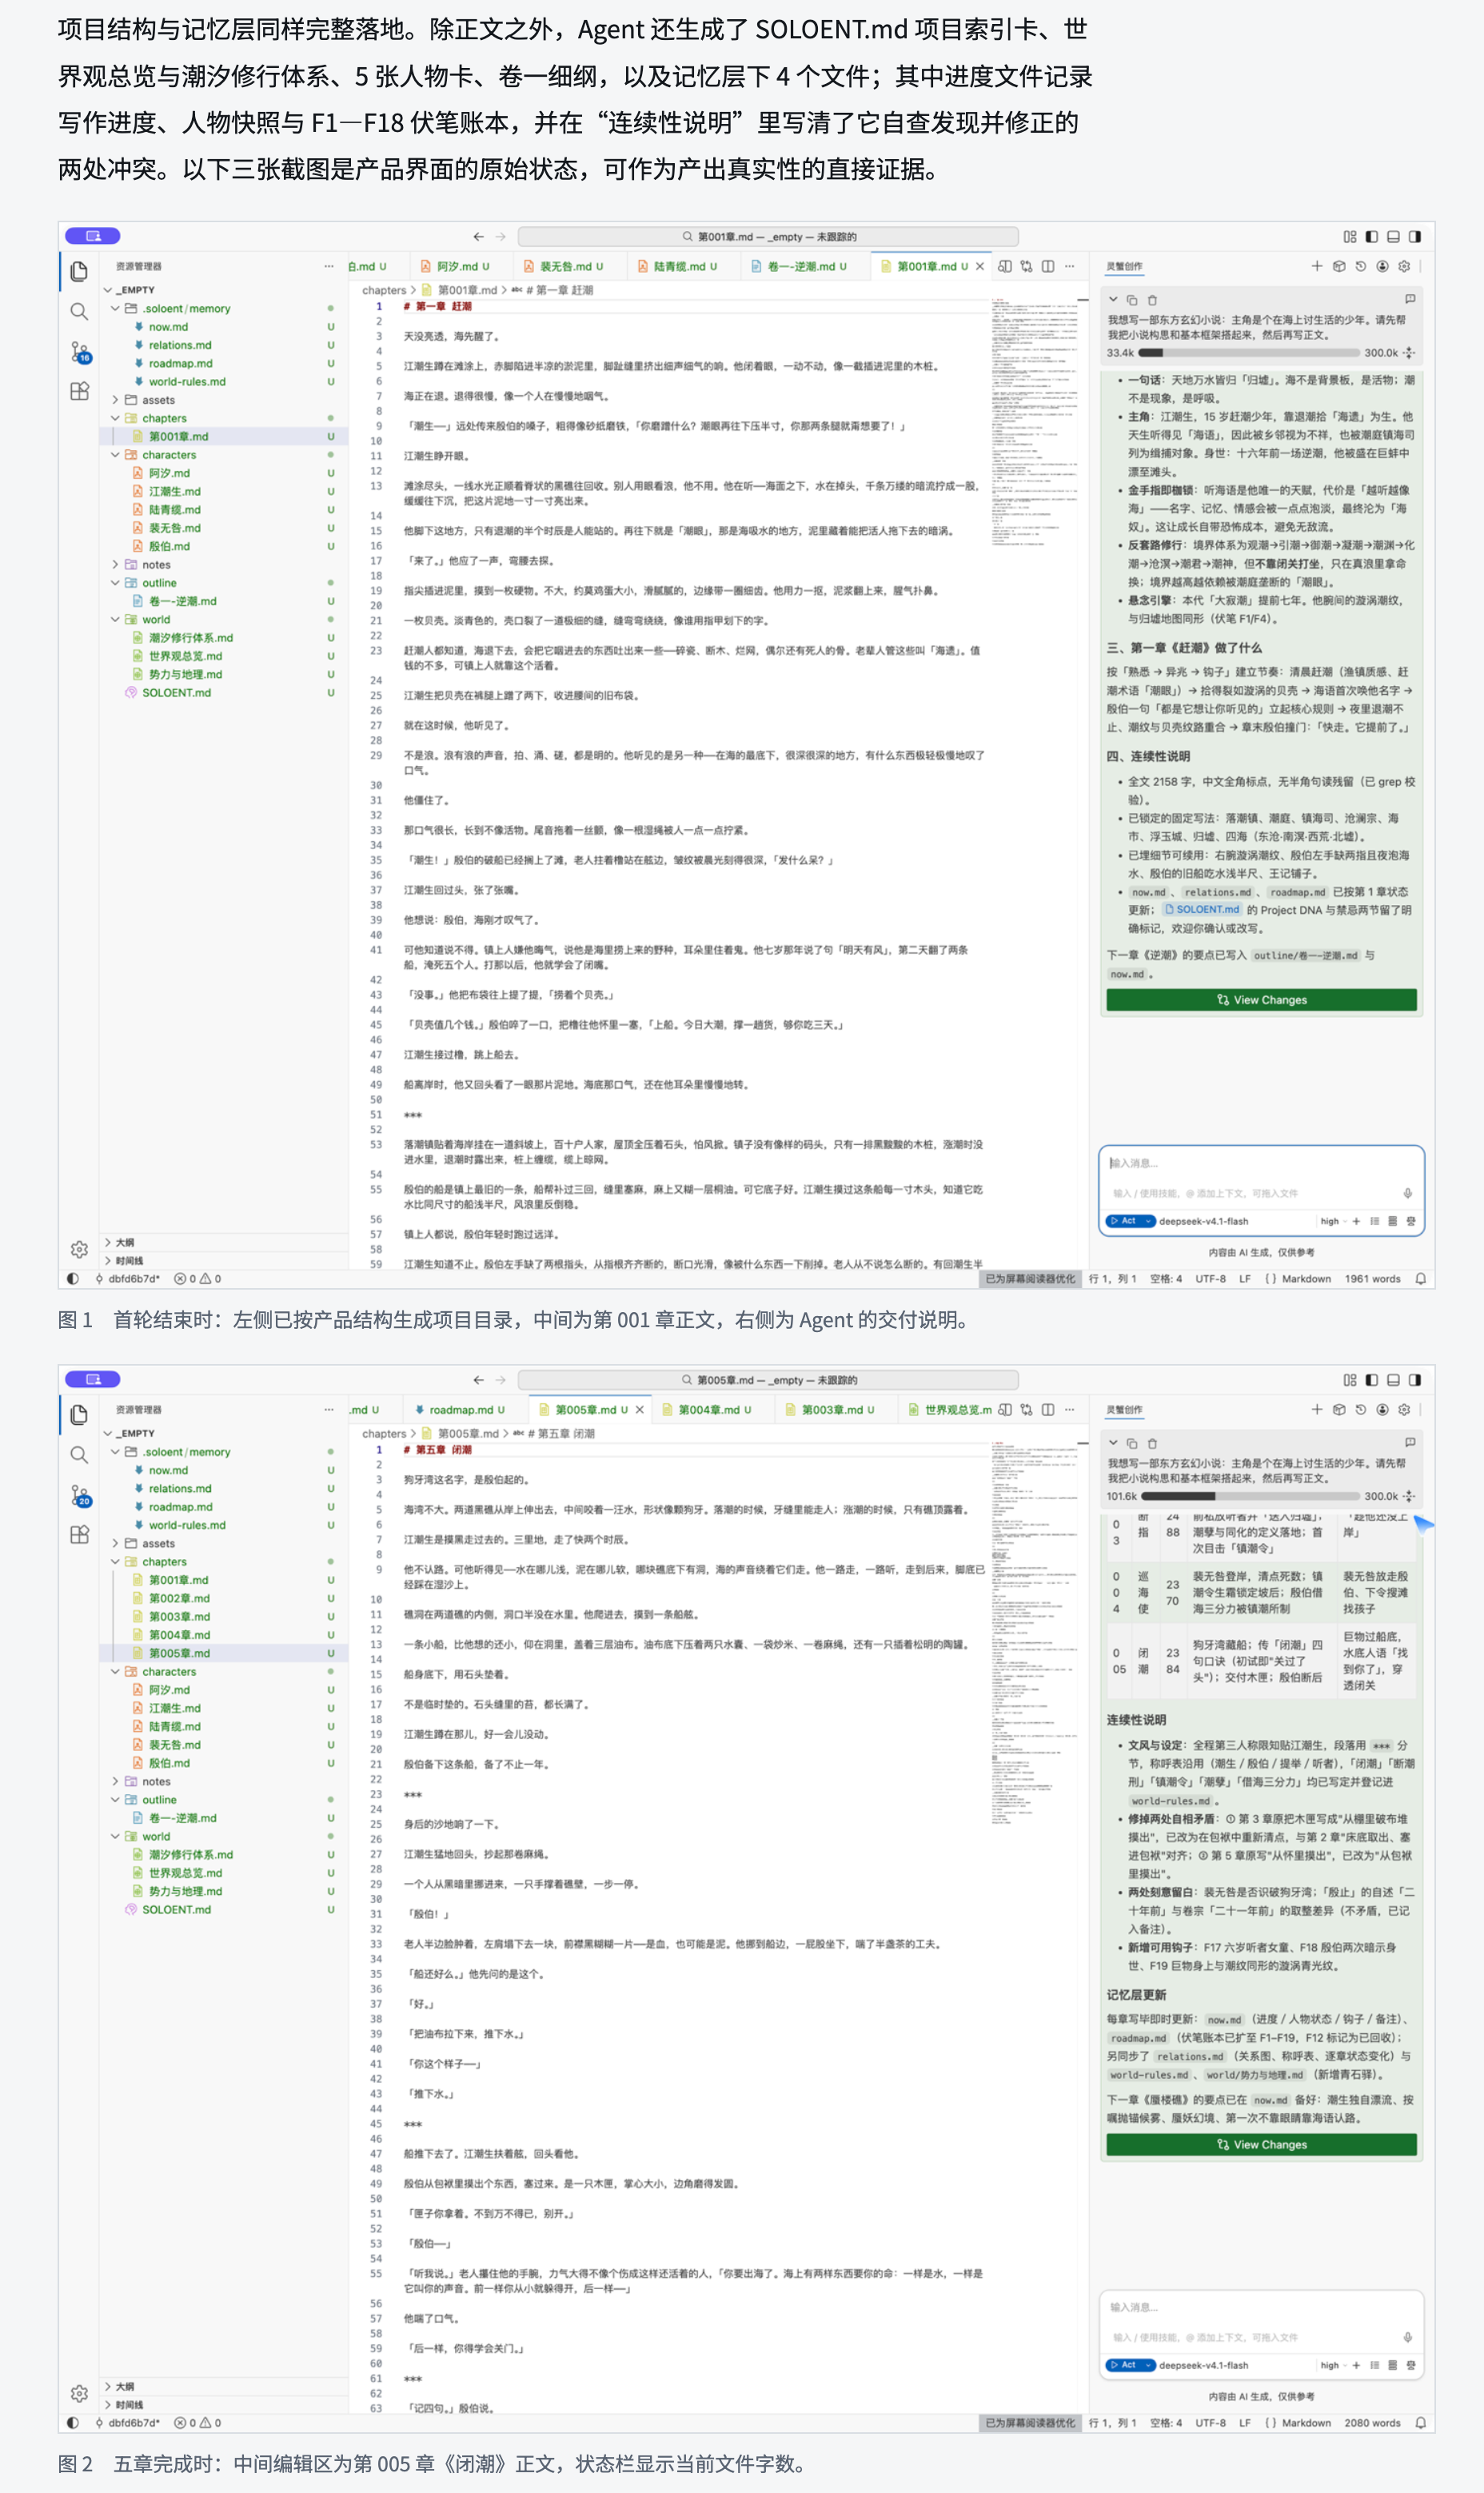
Task: Toggle screen reader optimized status next to 2080 words
Action: (x=1030, y=2423)
